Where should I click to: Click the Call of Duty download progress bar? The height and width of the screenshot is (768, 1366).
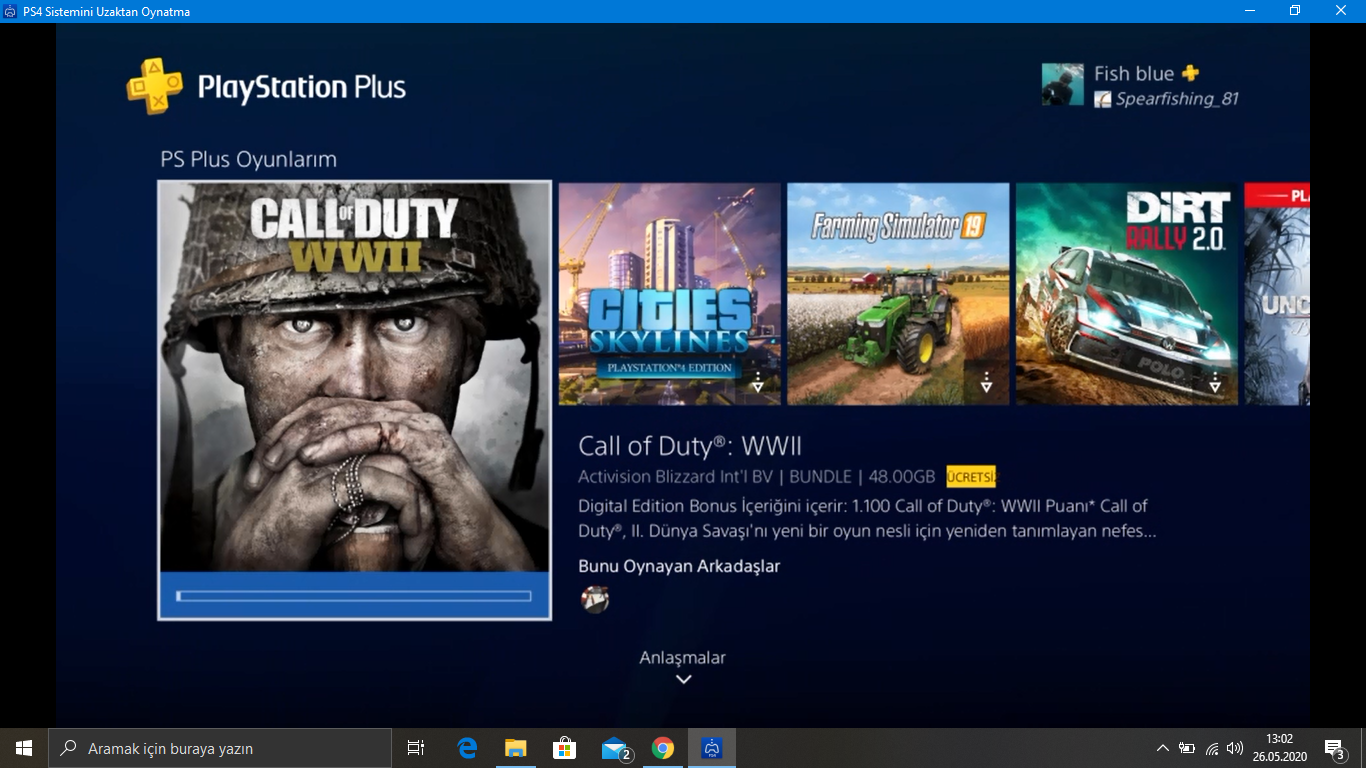[354, 596]
